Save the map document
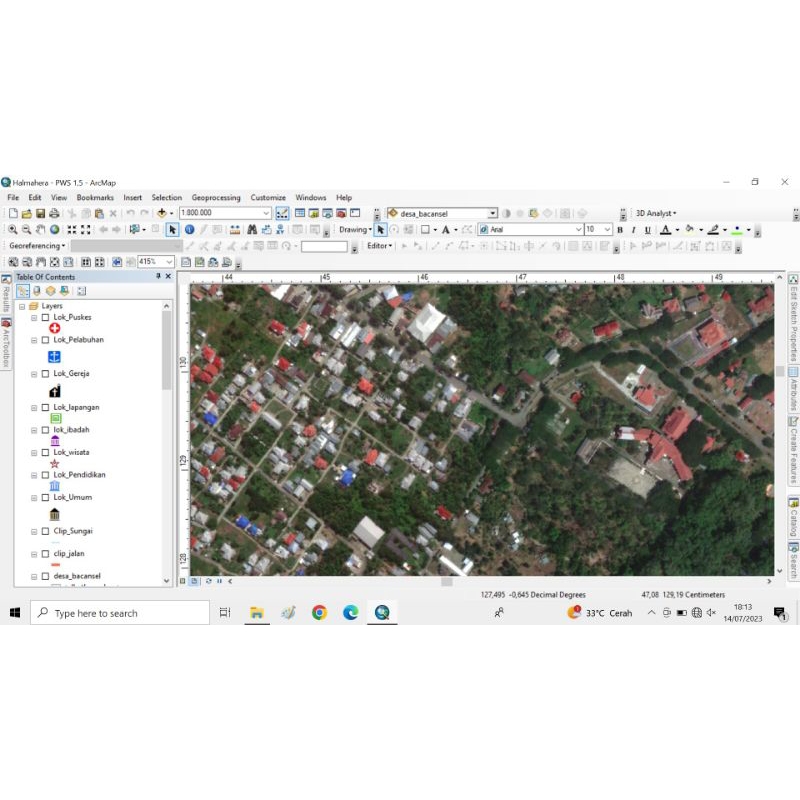The width and height of the screenshot is (800, 800). point(40,213)
